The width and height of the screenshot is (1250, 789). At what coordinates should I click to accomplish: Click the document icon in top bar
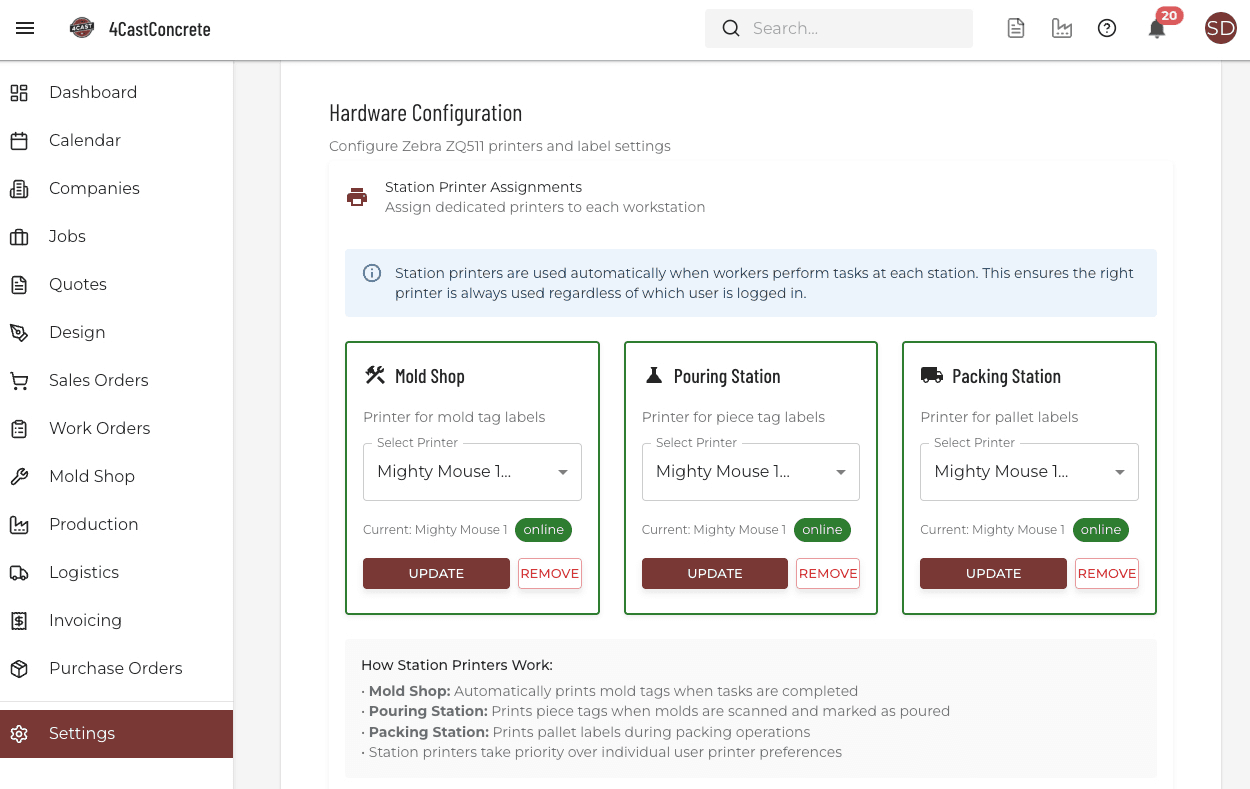[1016, 29]
